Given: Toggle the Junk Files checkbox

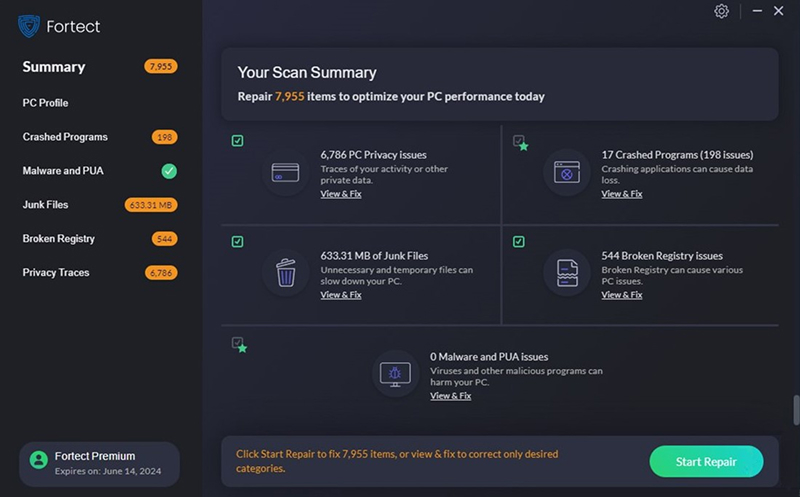Looking at the screenshot, I should click(237, 241).
